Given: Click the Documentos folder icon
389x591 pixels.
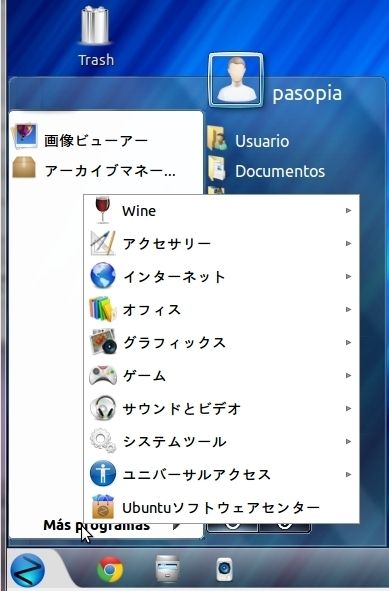Looking at the screenshot, I should coord(218,168).
